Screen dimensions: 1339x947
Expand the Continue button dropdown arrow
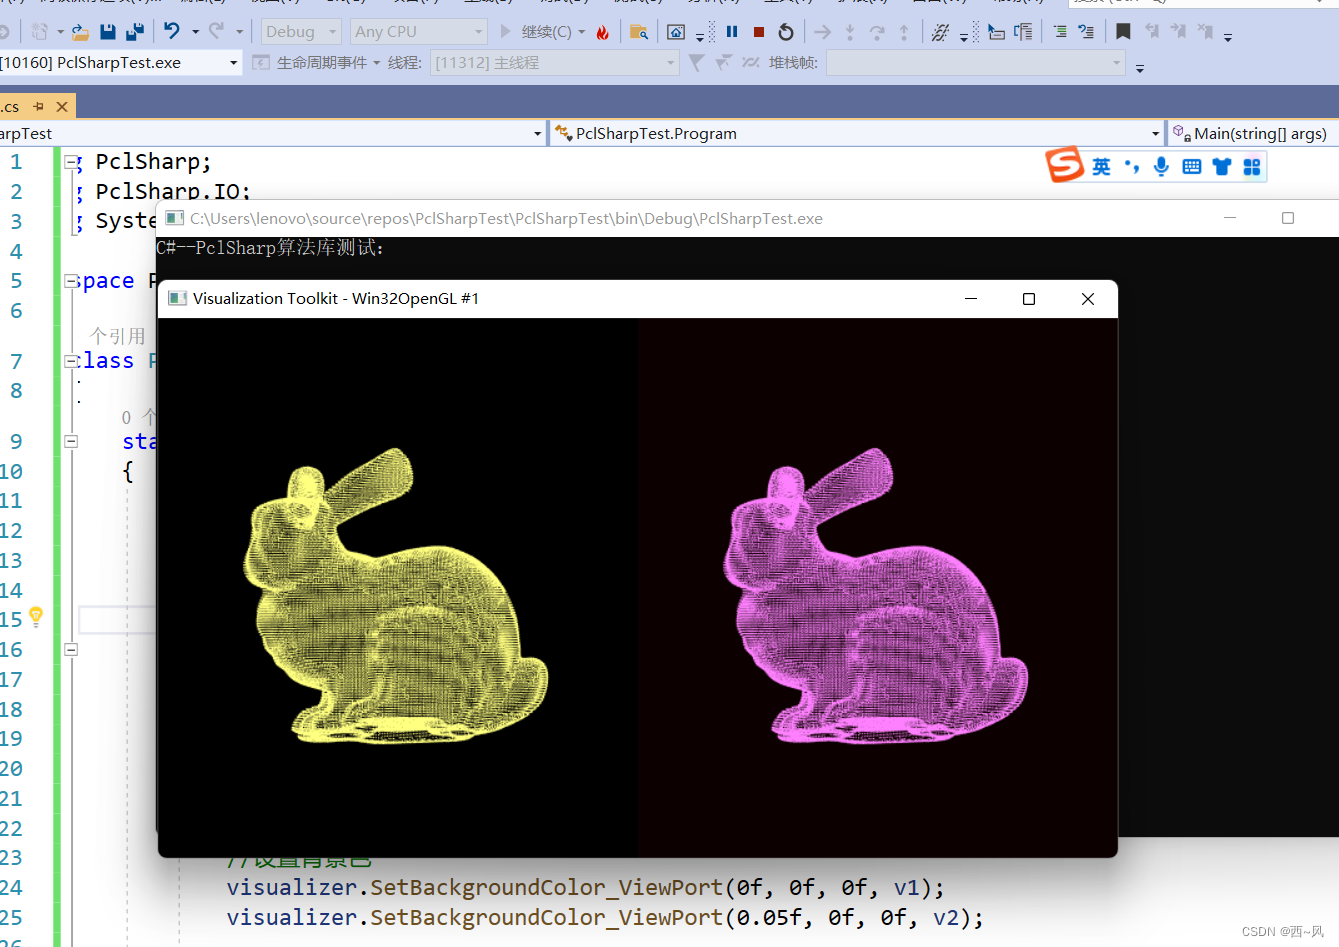tap(582, 32)
